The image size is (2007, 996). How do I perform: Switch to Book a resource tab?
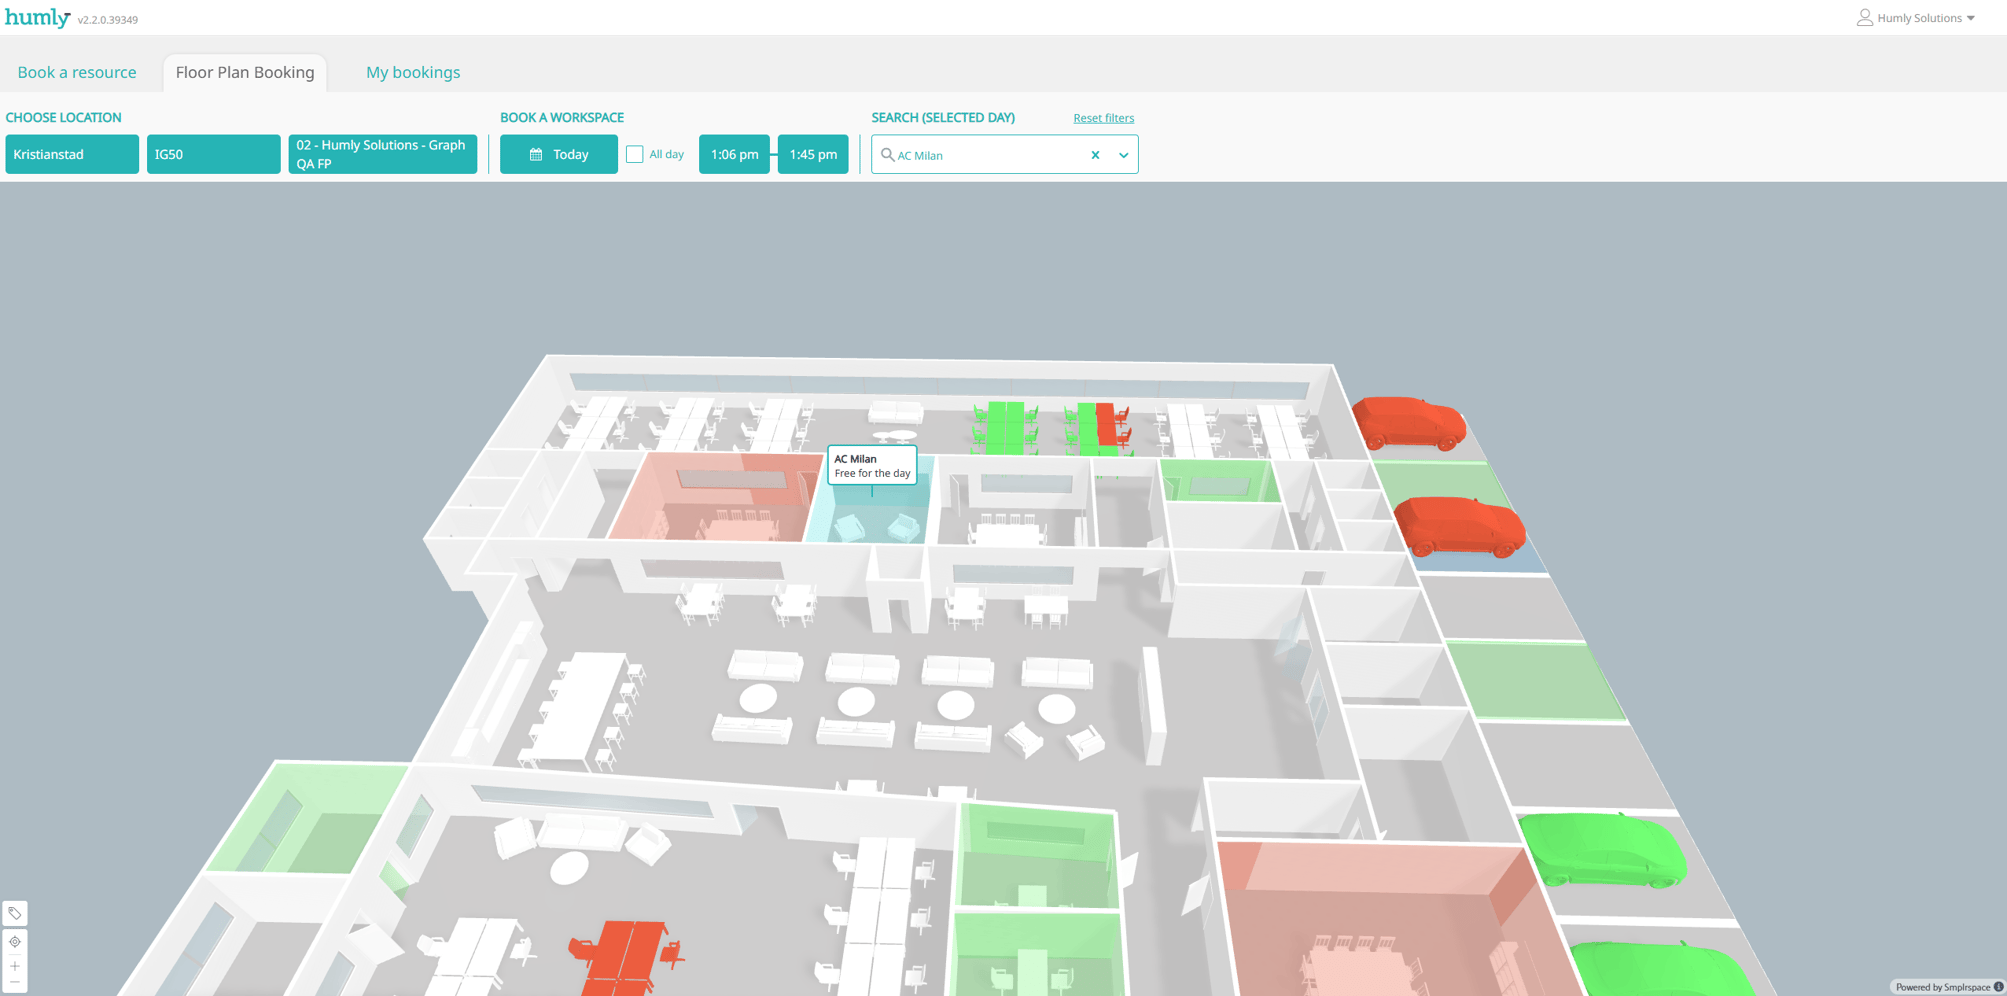[77, 72]
